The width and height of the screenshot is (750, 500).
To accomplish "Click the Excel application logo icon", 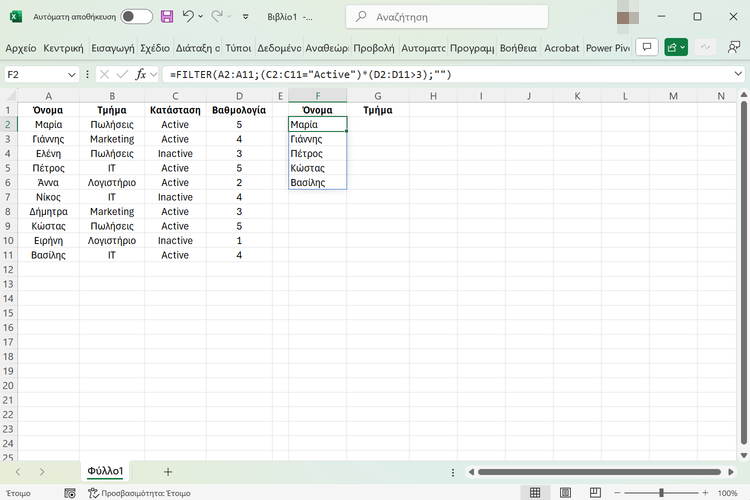I will [16, 17].
